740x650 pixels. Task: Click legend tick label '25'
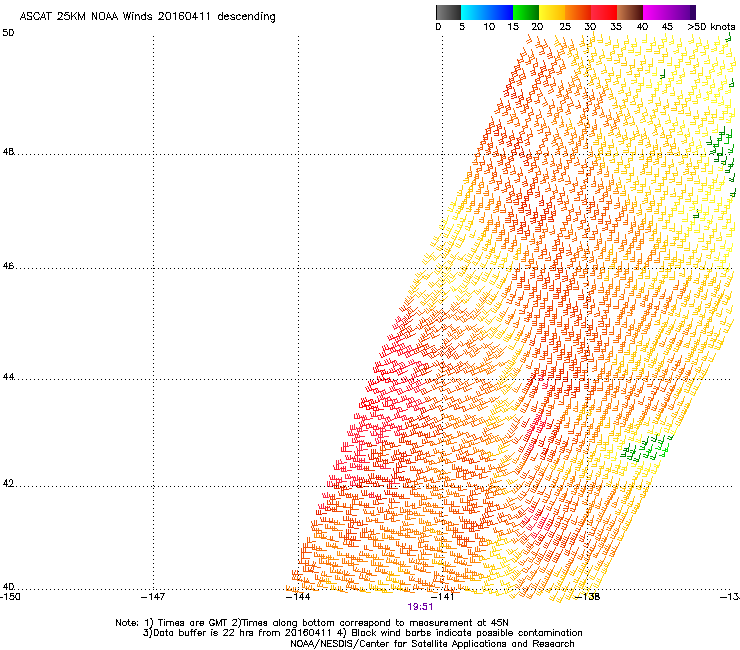point(565,27)
